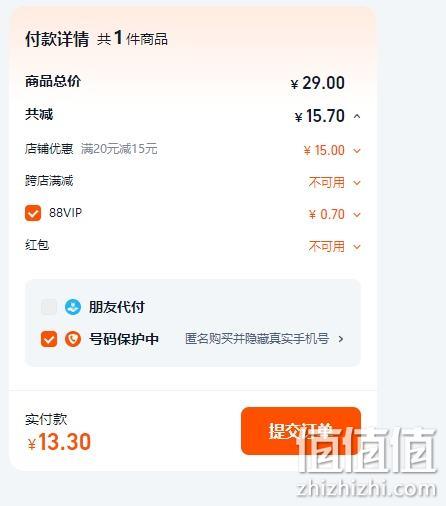This screenshot has width=446, height=506.
Task: Click the 号码保护中 label
Action: coord(124,339)
